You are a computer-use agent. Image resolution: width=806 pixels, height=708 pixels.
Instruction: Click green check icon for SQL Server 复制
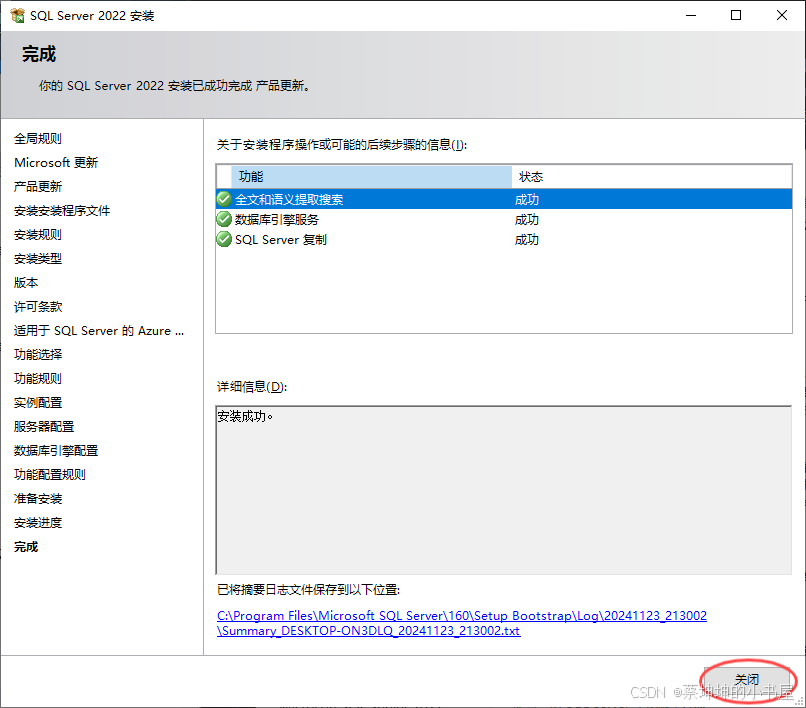[224, 239]
